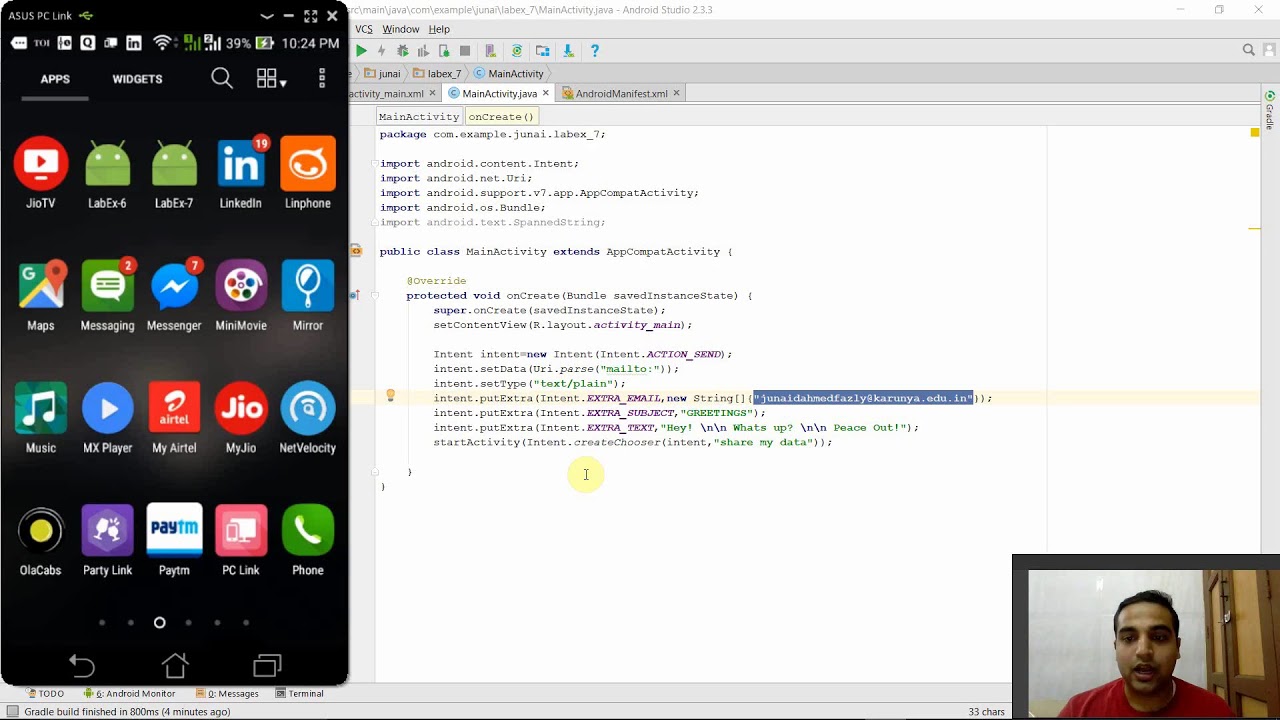Tap the phone Recent apps button
This screenshot has height=720, width=1280.
tap(267, 666)
